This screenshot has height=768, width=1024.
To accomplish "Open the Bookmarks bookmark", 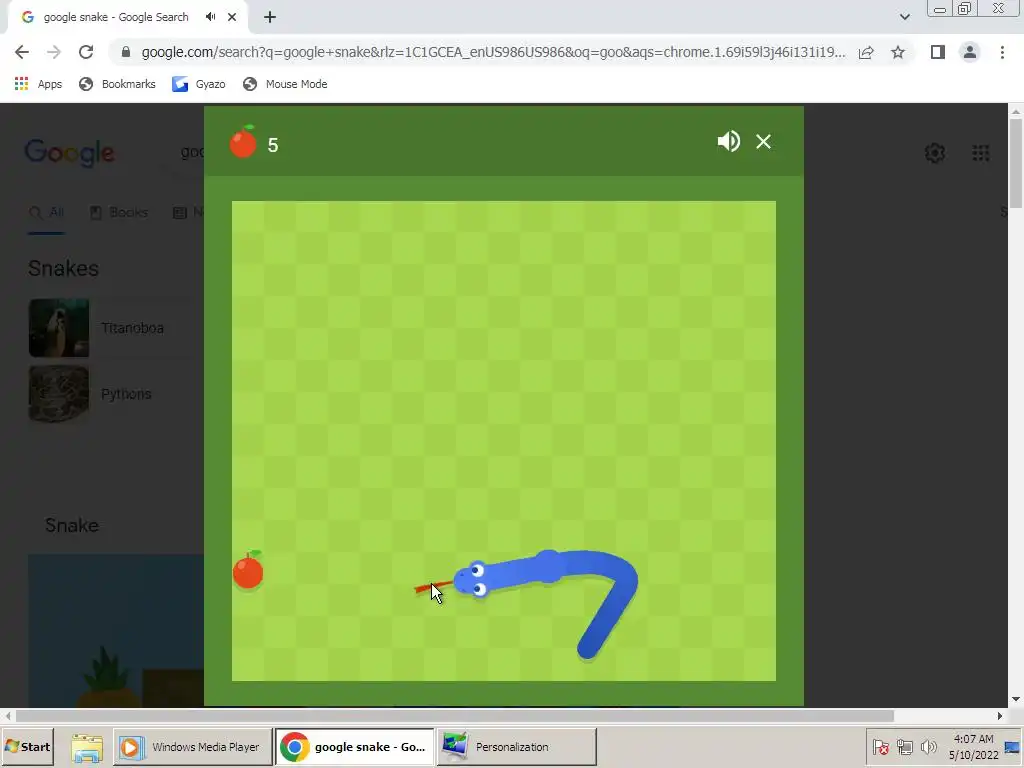I will (117, 84).
